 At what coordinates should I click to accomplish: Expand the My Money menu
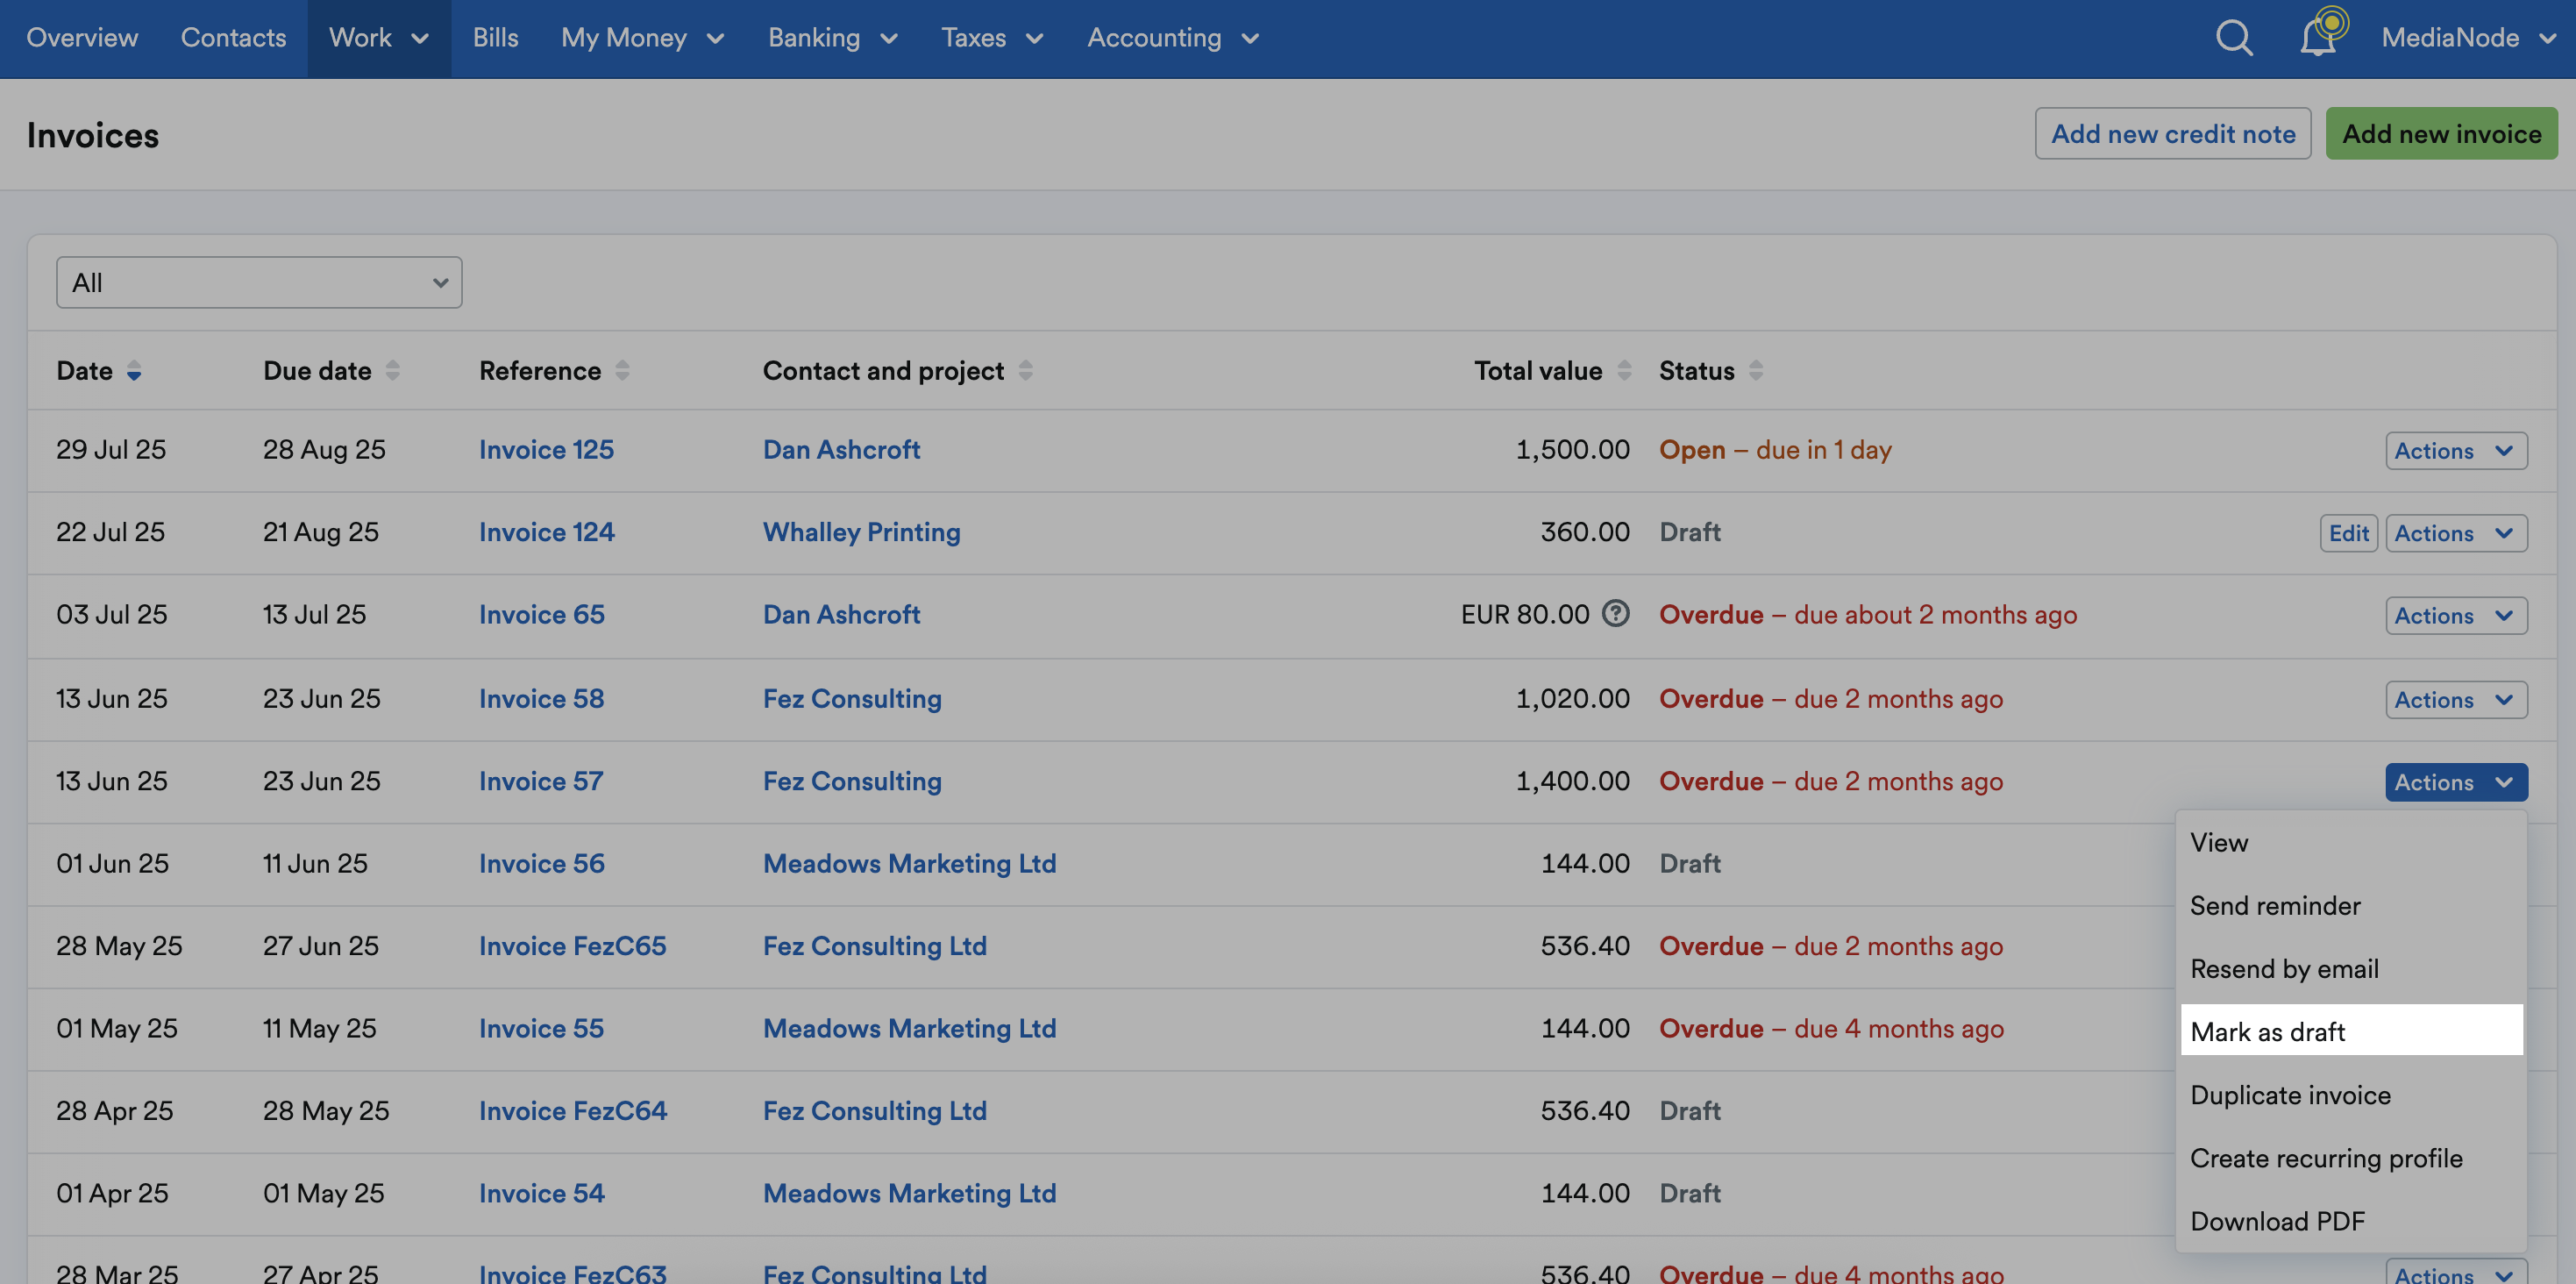642,38
